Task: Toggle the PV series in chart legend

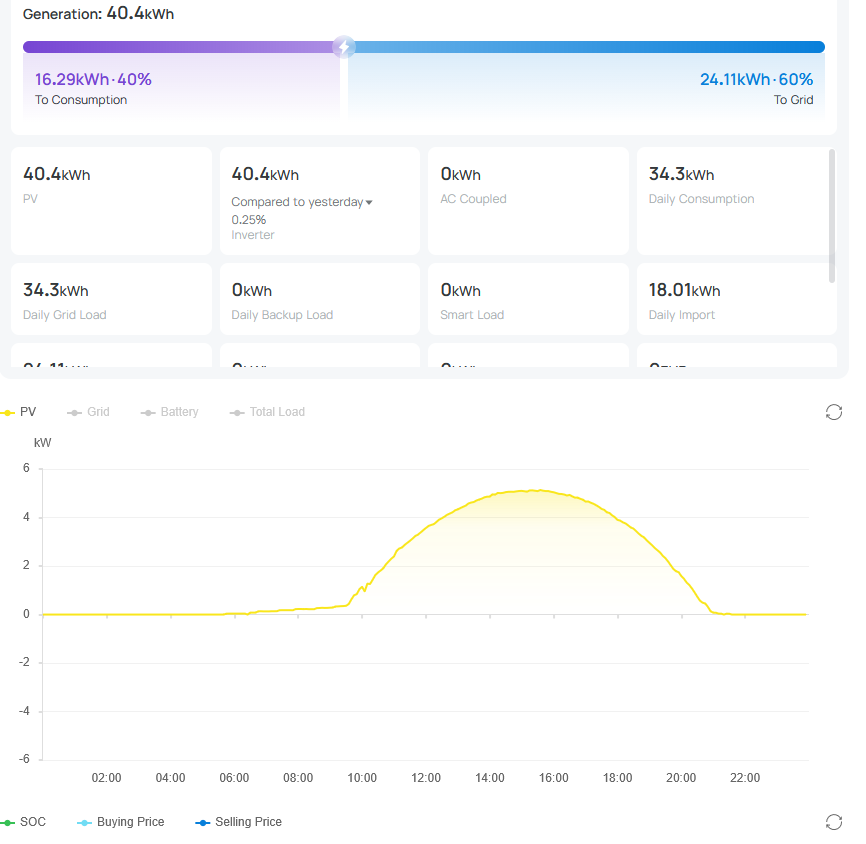Action: pos(20,412)
